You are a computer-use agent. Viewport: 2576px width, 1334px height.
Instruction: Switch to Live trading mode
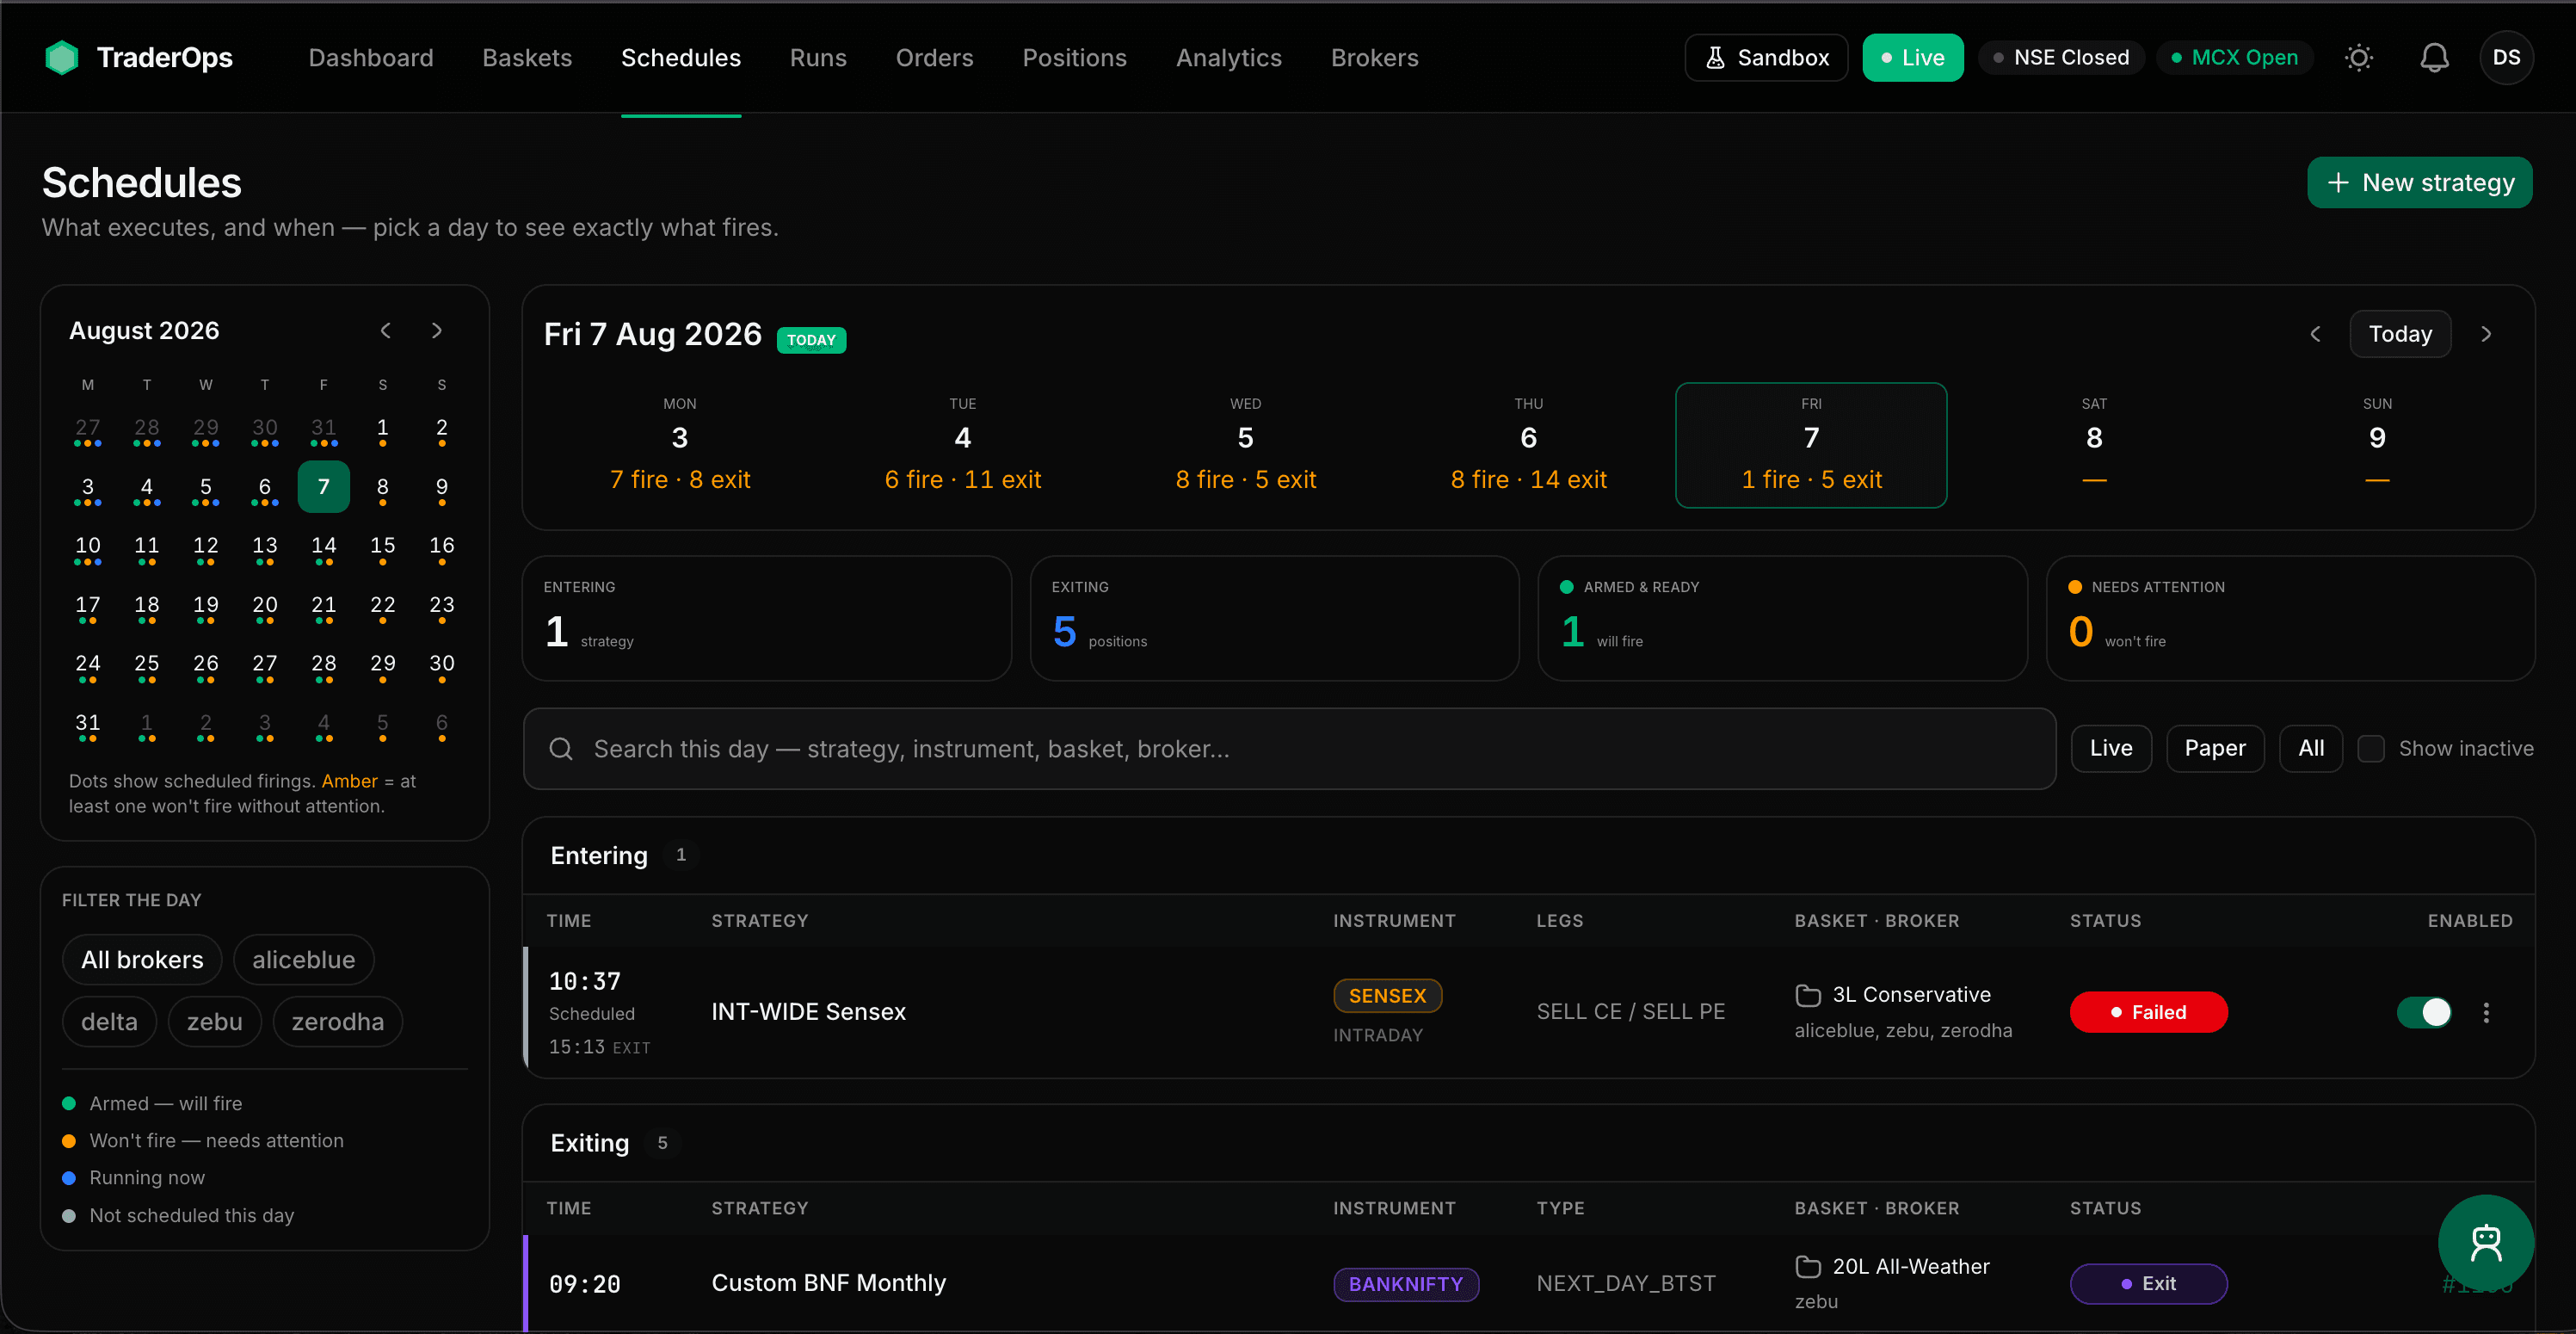pos(1912,58)
